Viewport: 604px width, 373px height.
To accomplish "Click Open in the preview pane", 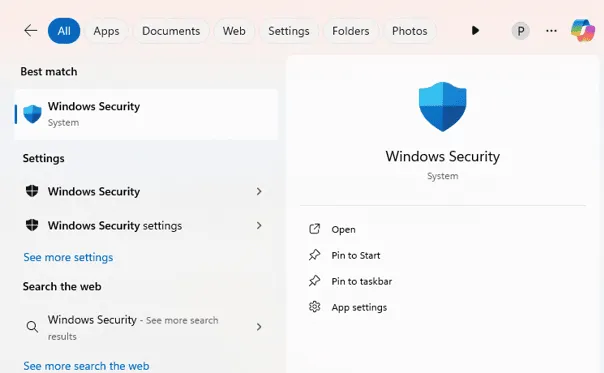I will [x=344, y=229].
